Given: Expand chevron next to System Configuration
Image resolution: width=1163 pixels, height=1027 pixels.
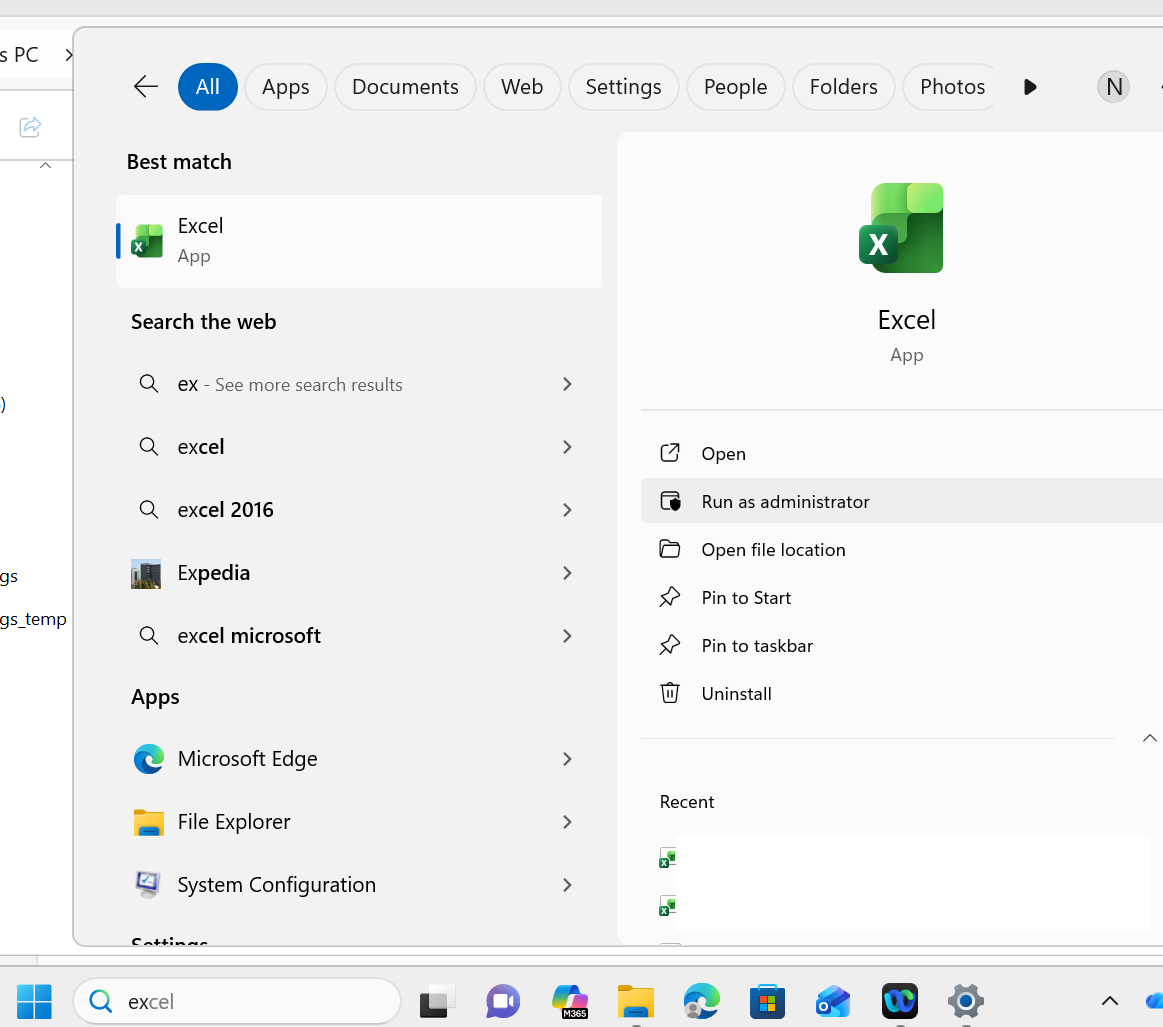Looking at the screenshot, I should (x=567, y=885).
